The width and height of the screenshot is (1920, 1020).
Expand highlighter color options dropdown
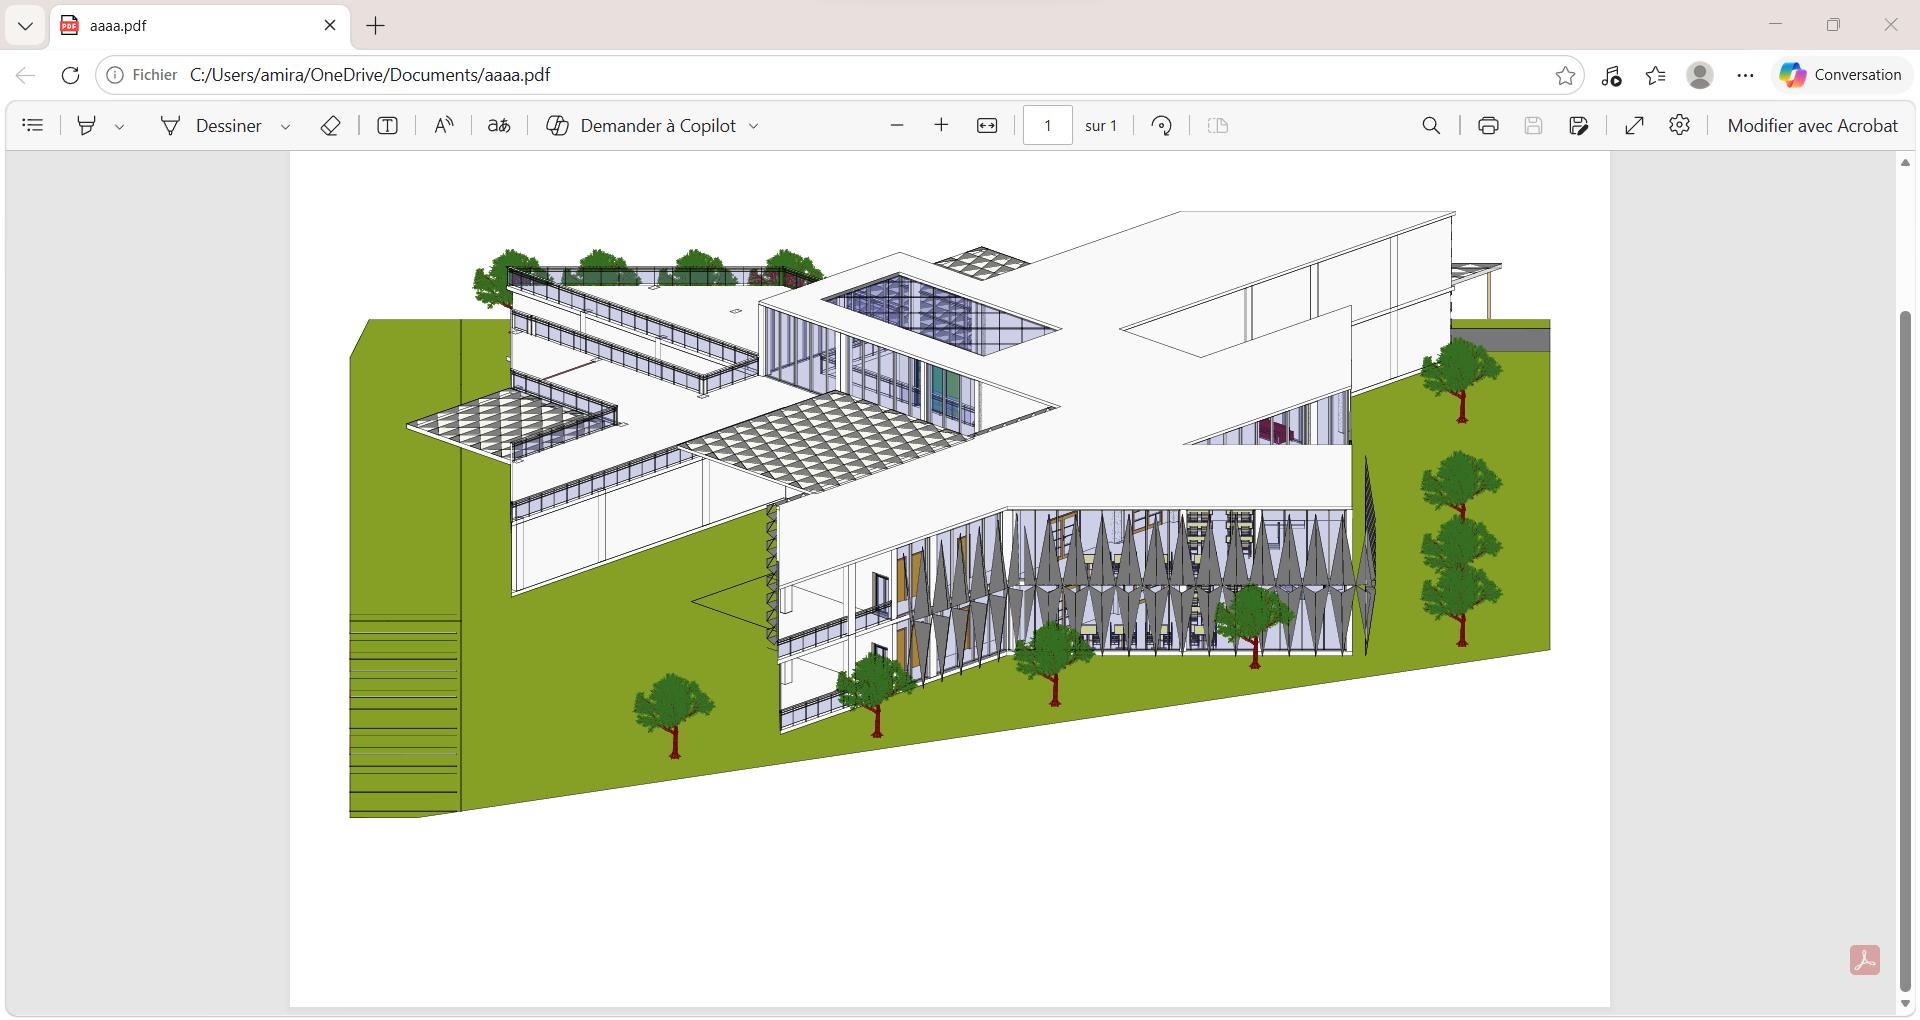[x=120, y=127]
